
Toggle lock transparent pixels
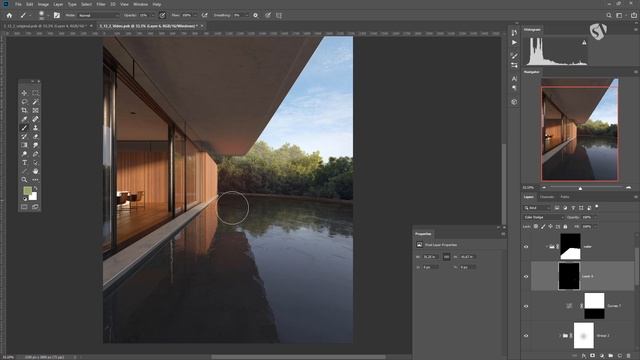click(536, 226)
